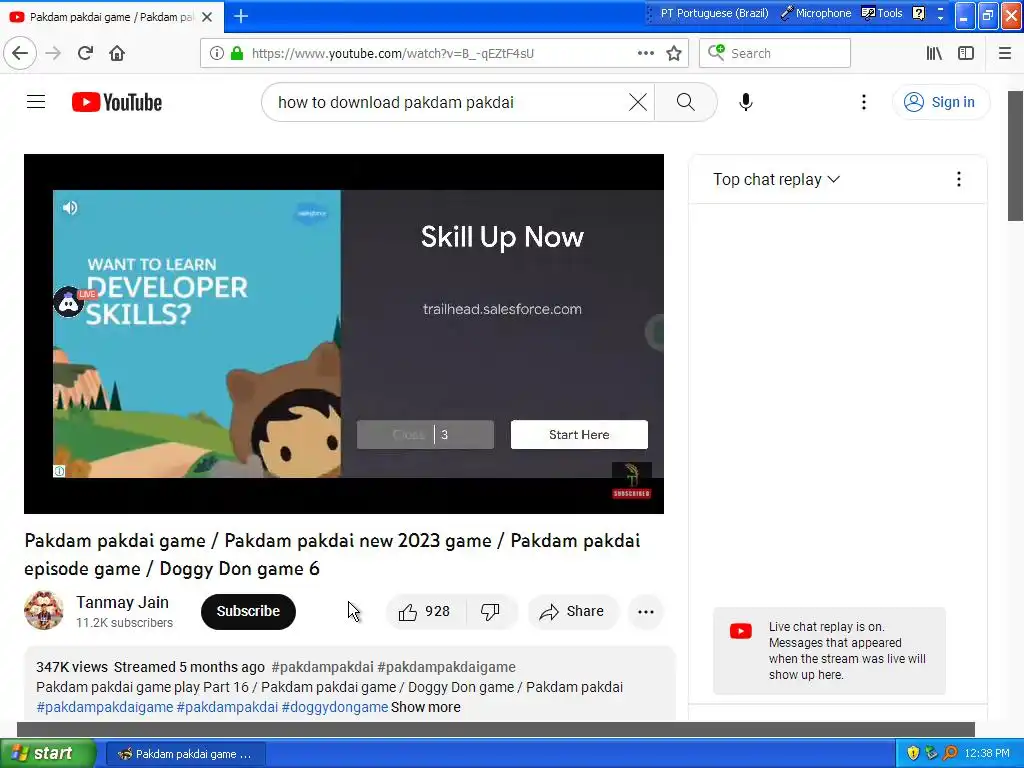
Task: Clear the YouTube search query
Action: tap(637, 102)
